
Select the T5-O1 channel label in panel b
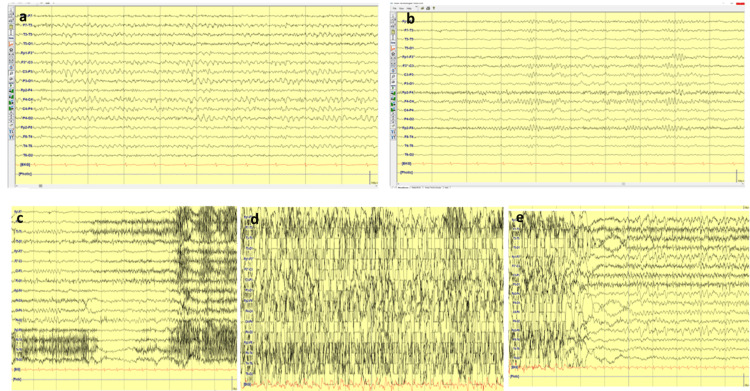[409, 48]
